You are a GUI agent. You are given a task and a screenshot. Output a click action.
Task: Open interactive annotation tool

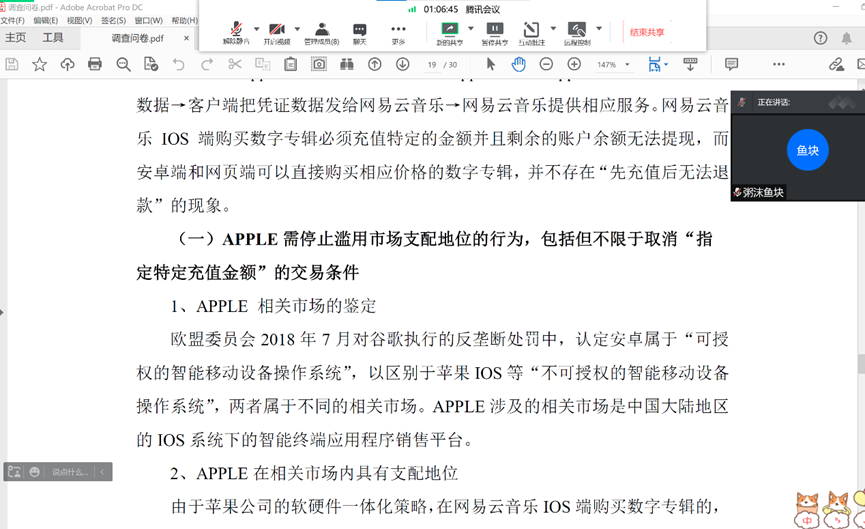click(x=531, y=33)
